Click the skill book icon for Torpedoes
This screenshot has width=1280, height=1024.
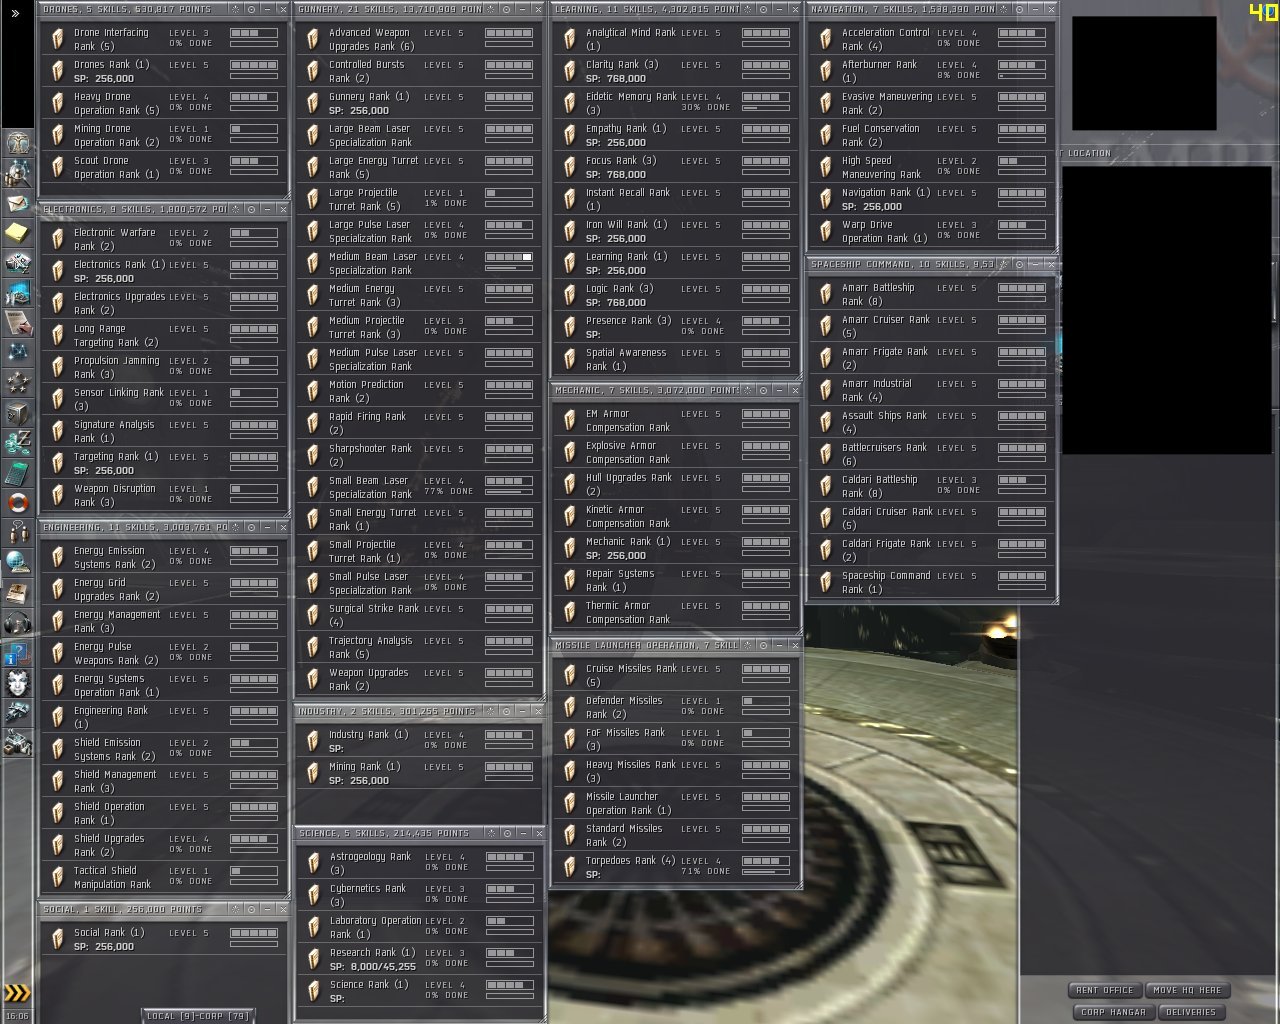[570, 867]
